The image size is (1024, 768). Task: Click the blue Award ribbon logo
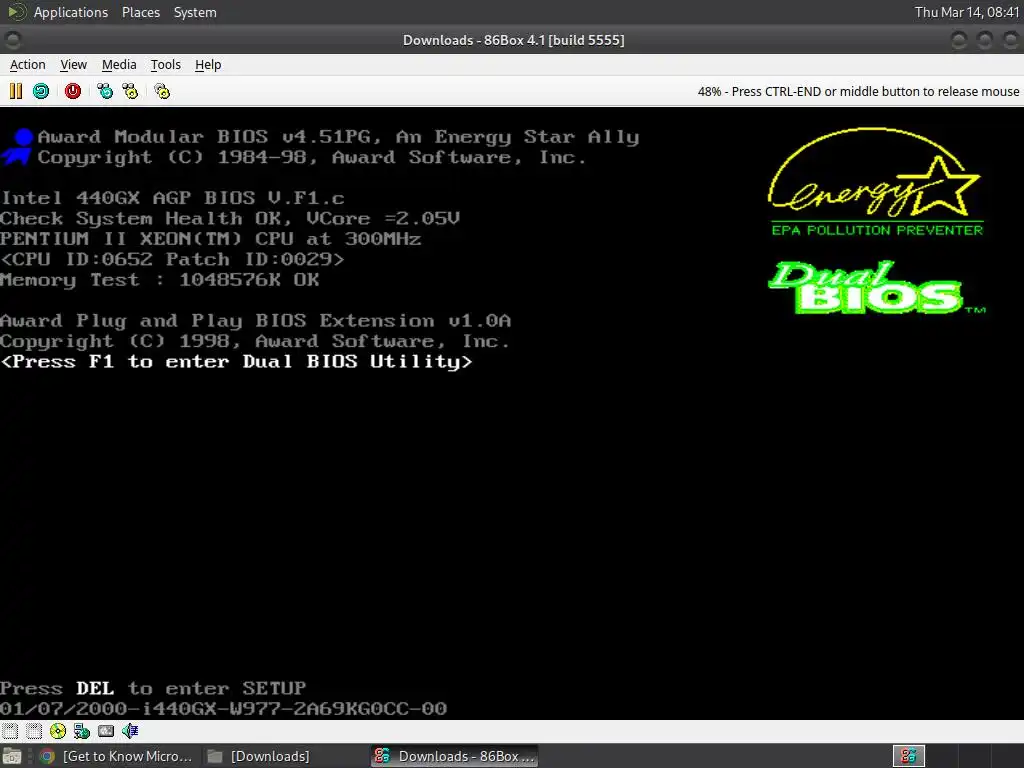tap(18, 147)
